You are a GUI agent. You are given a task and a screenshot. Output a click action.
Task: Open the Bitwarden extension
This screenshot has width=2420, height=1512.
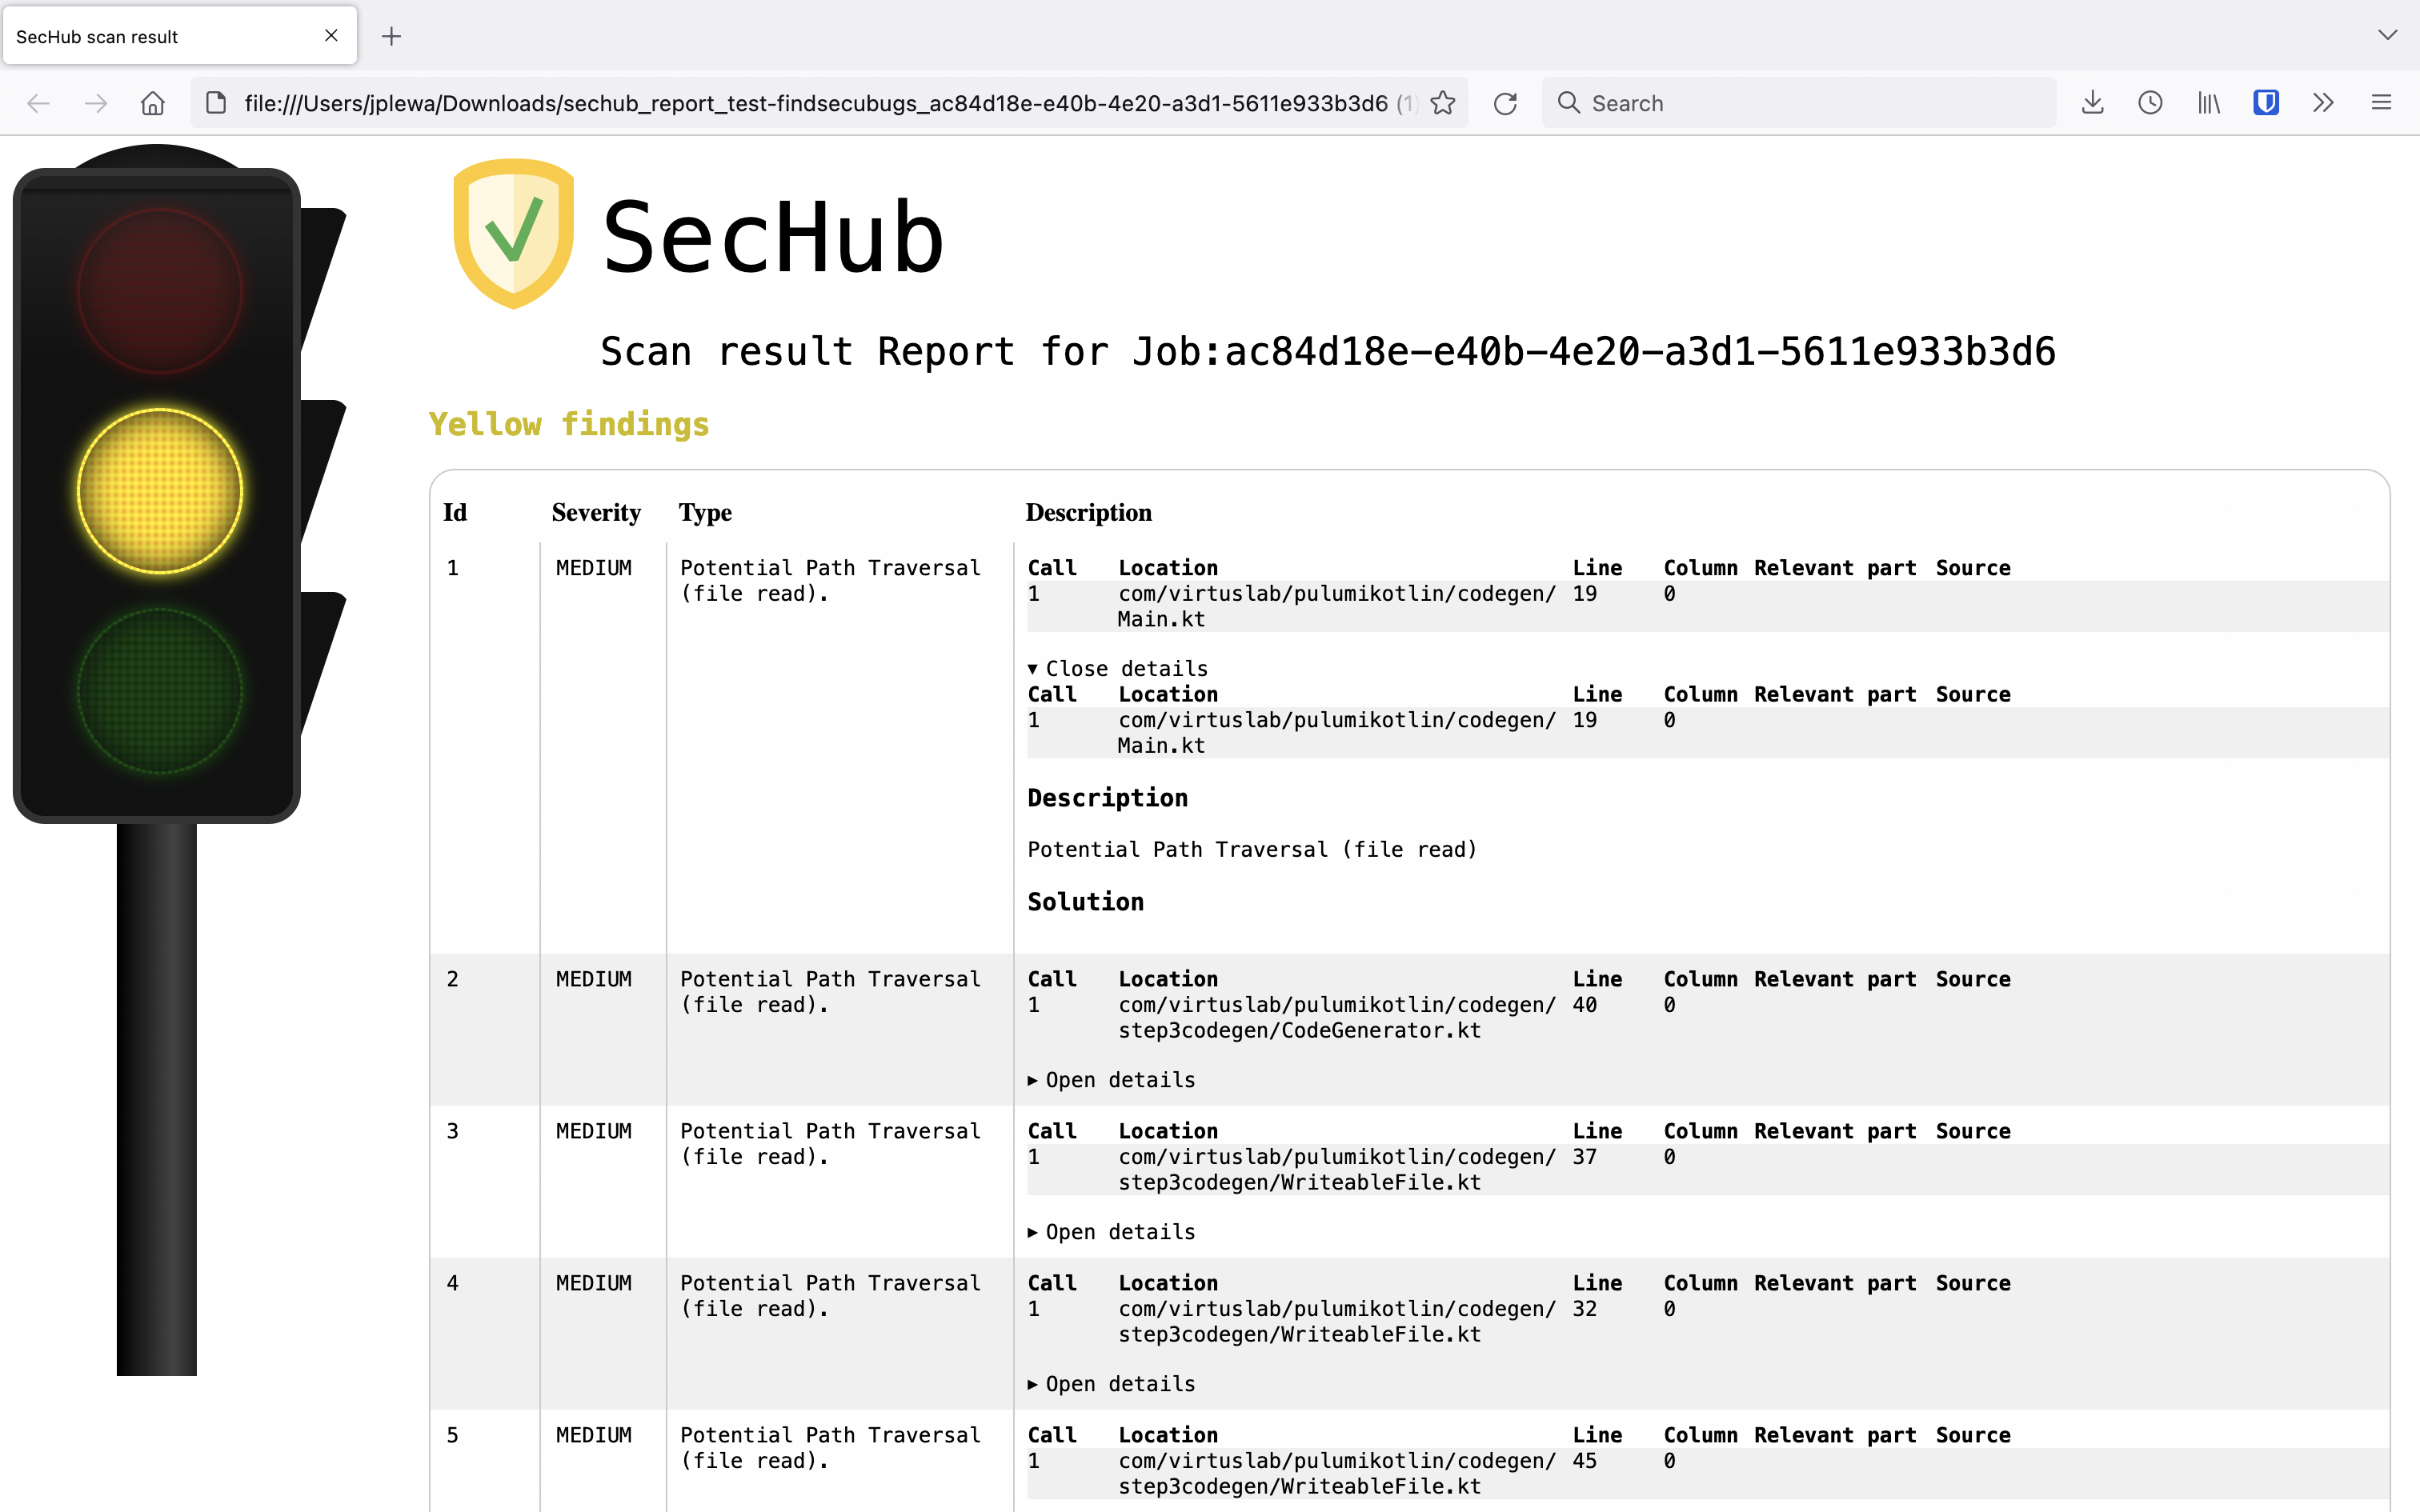click(x=2265, y=103)
